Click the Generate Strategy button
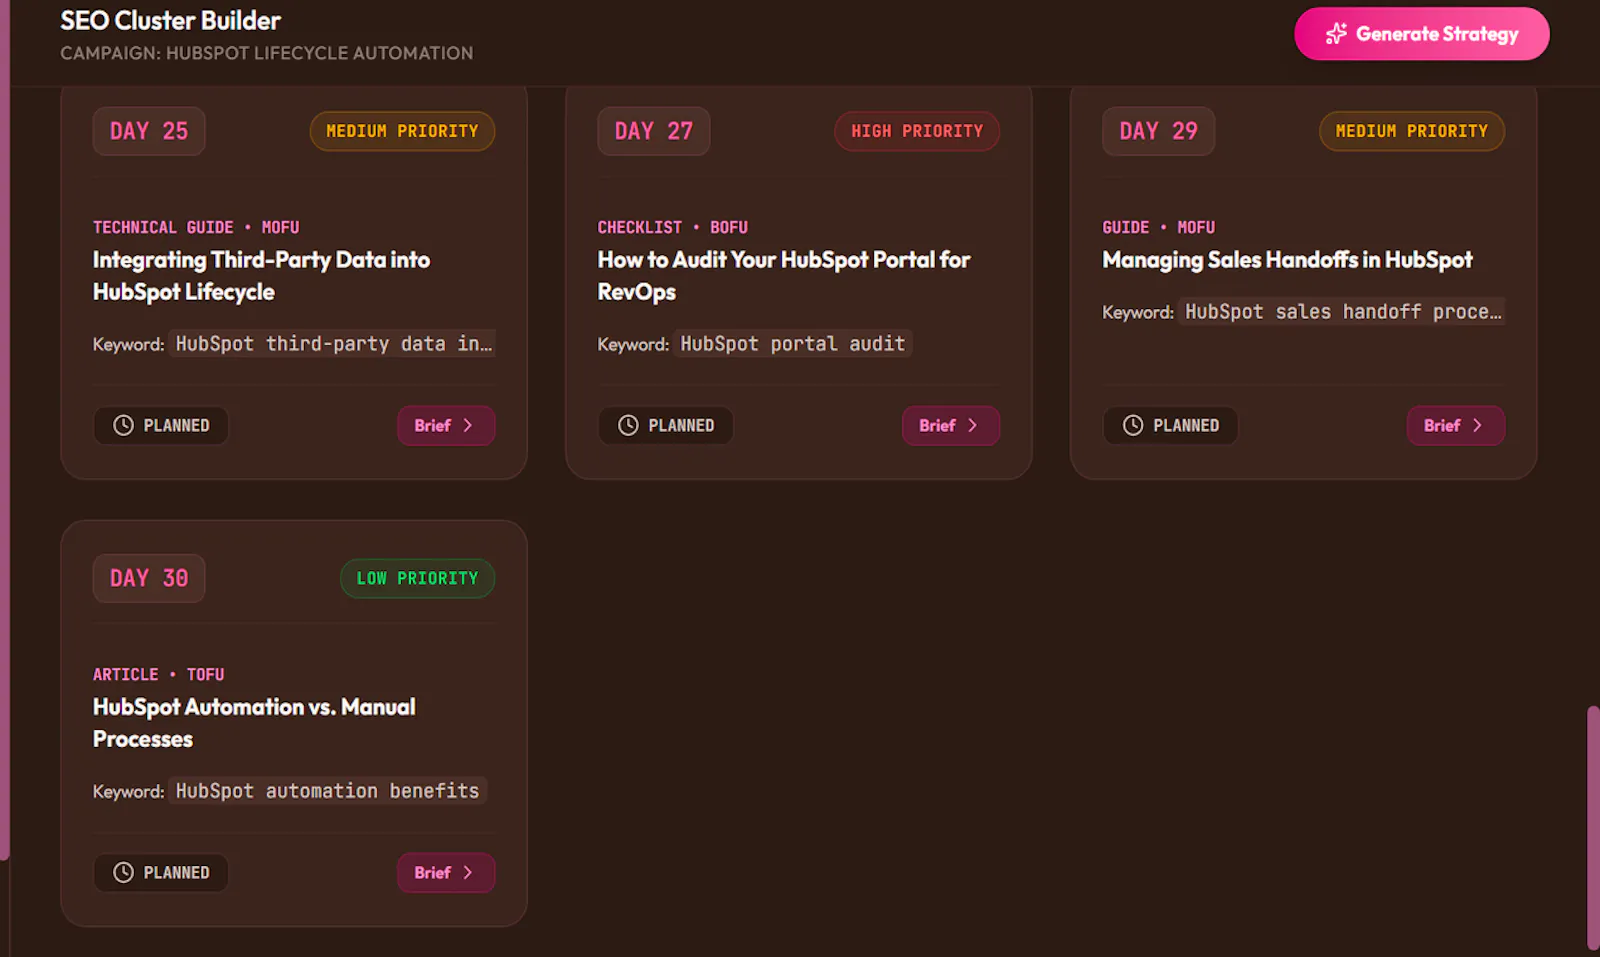 click(x=1421, y=34)
